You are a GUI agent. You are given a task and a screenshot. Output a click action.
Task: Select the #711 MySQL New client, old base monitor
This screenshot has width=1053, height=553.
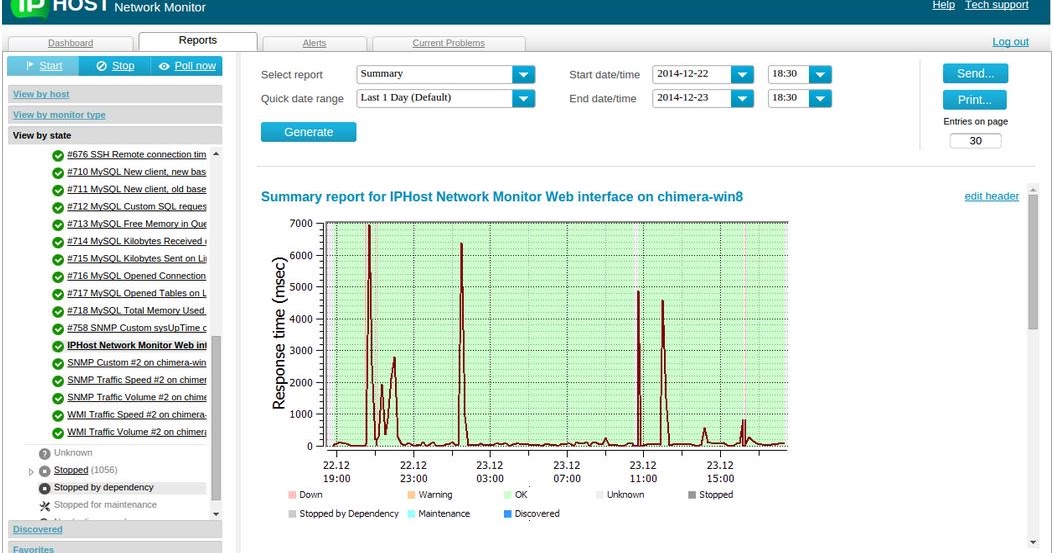(x=136, y=189)
